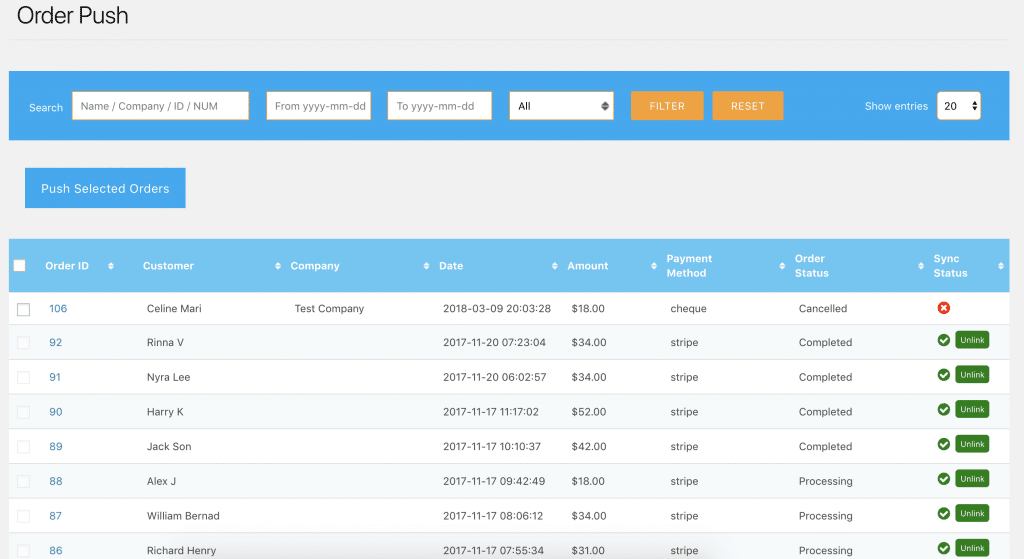Click the cheque payment method cell
Screen dimensions: 1024x559
688,308
